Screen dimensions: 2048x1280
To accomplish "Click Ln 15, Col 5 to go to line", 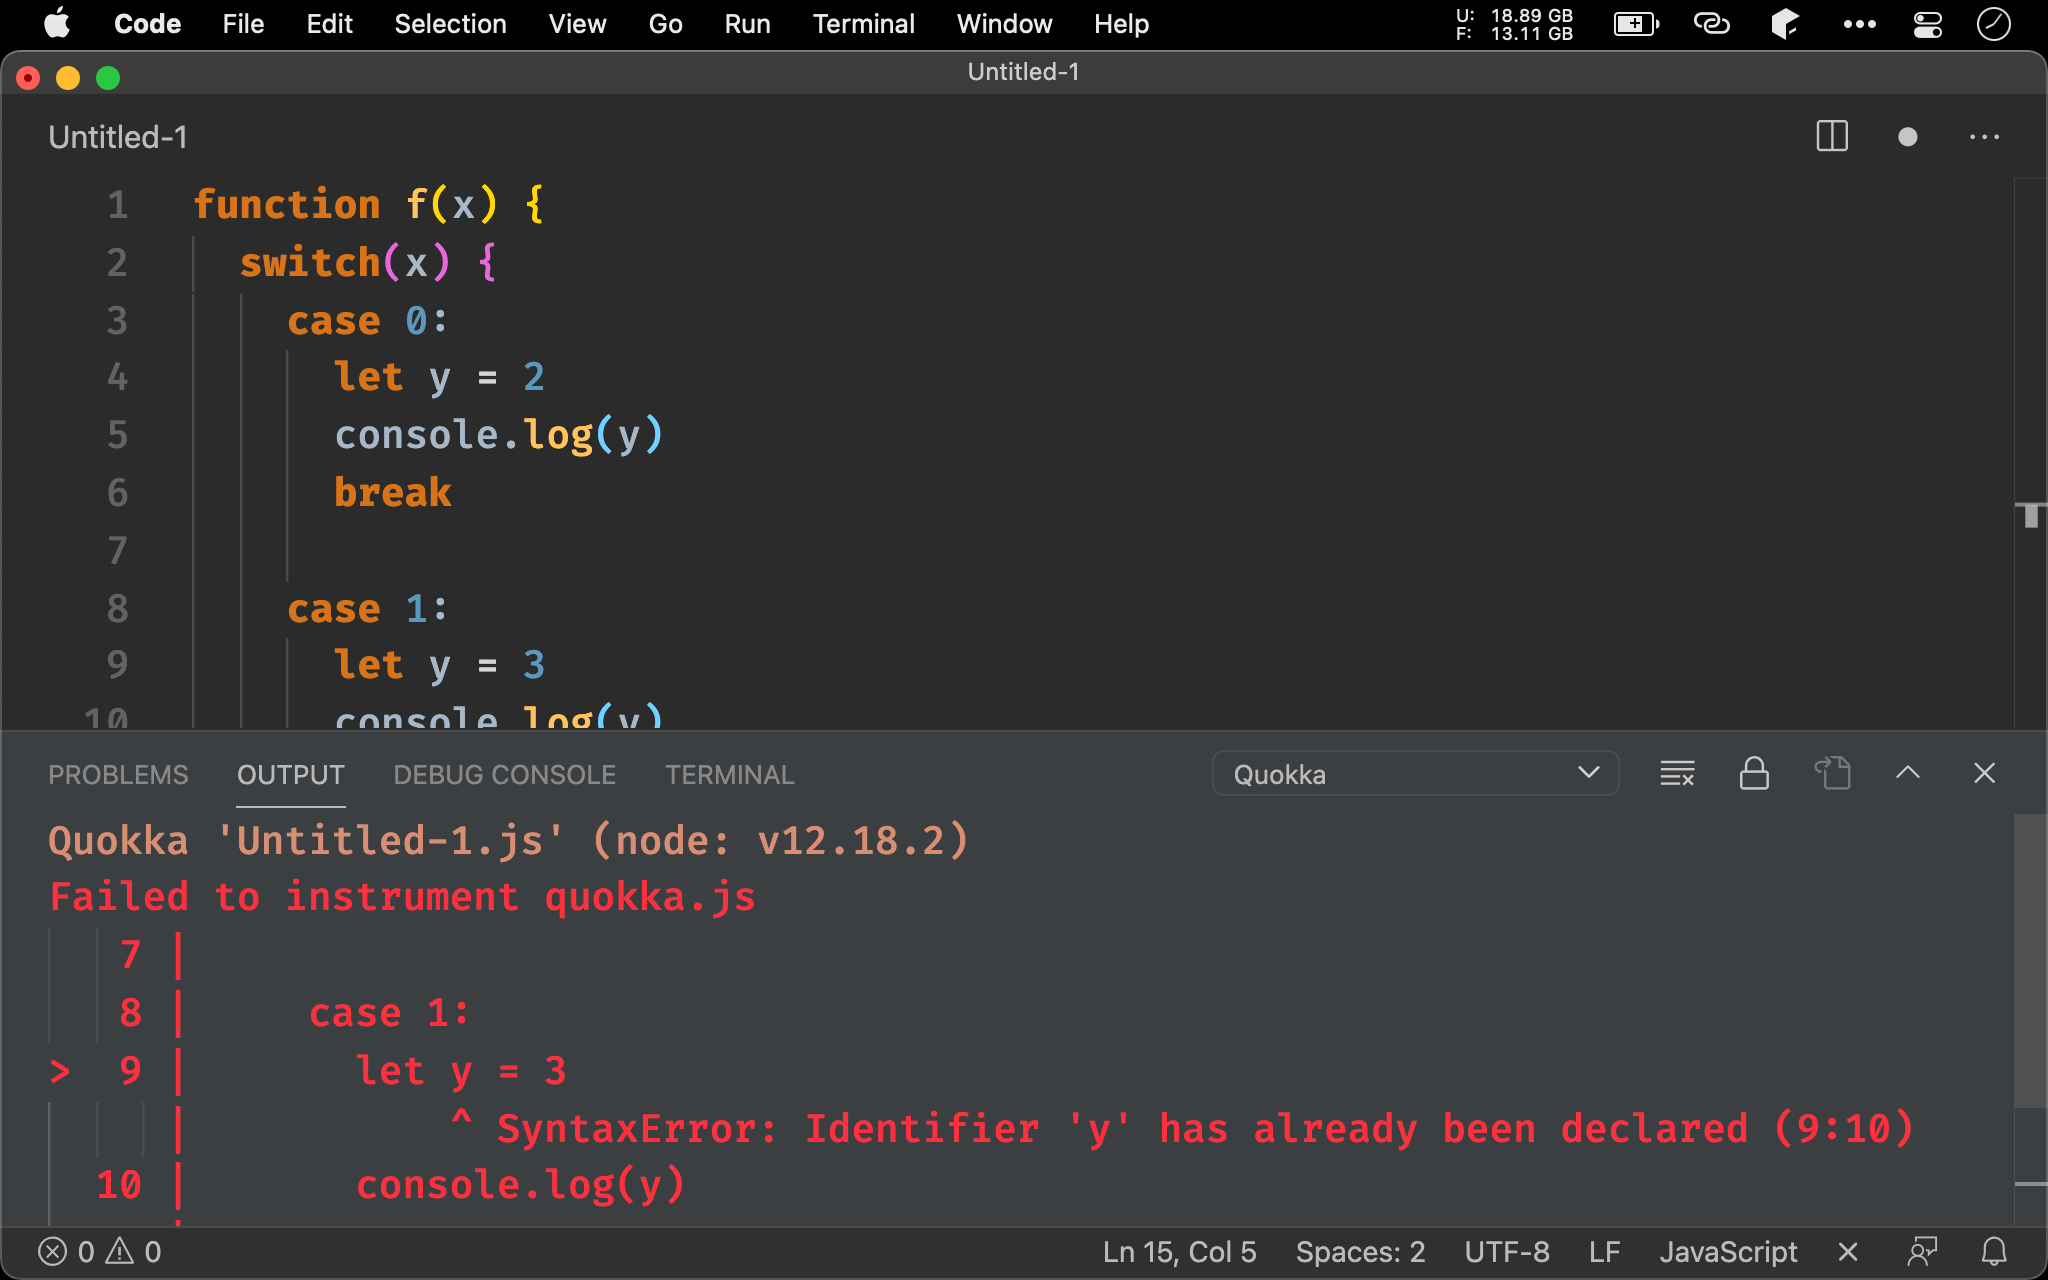I will [x=1179, y=1252].
